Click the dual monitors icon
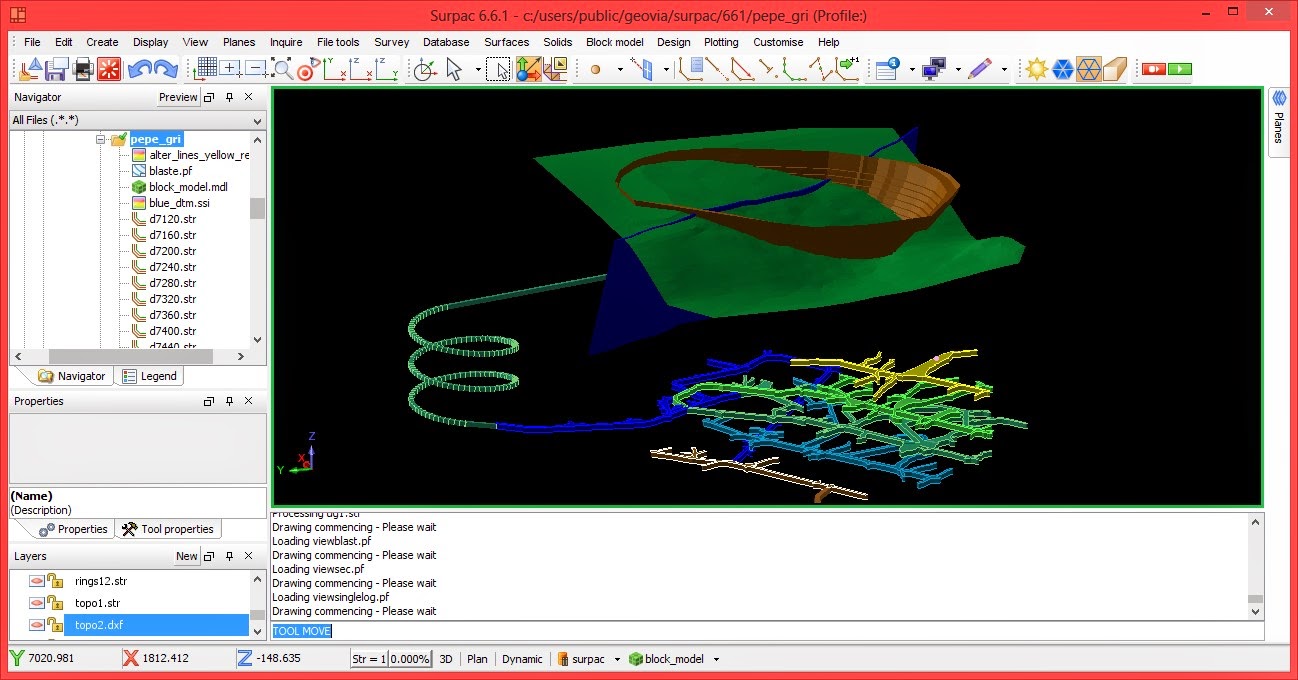1298x680 pixels. point(934,69)
